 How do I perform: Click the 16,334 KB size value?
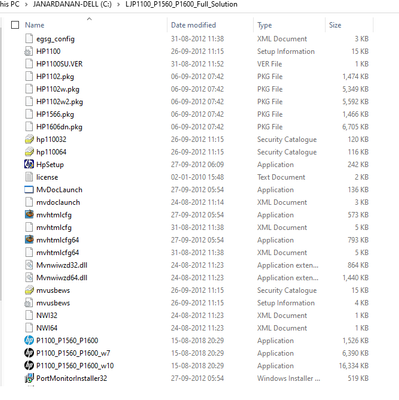pyautogui.click(x=354, y=366)
